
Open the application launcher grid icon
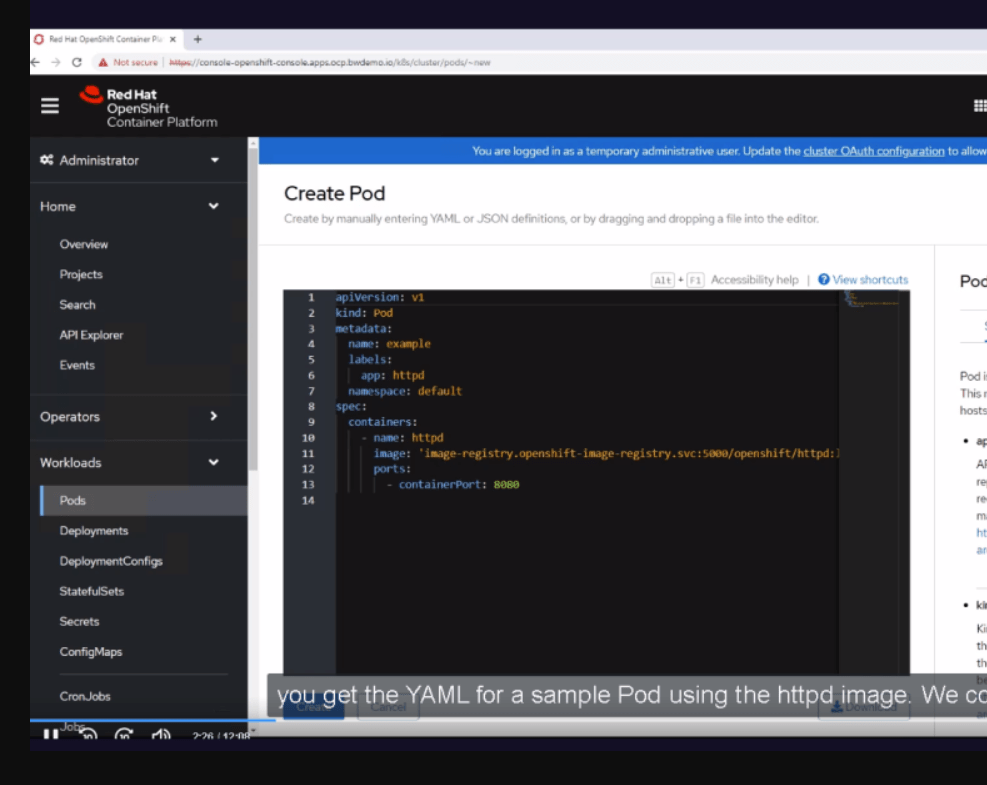979,106
